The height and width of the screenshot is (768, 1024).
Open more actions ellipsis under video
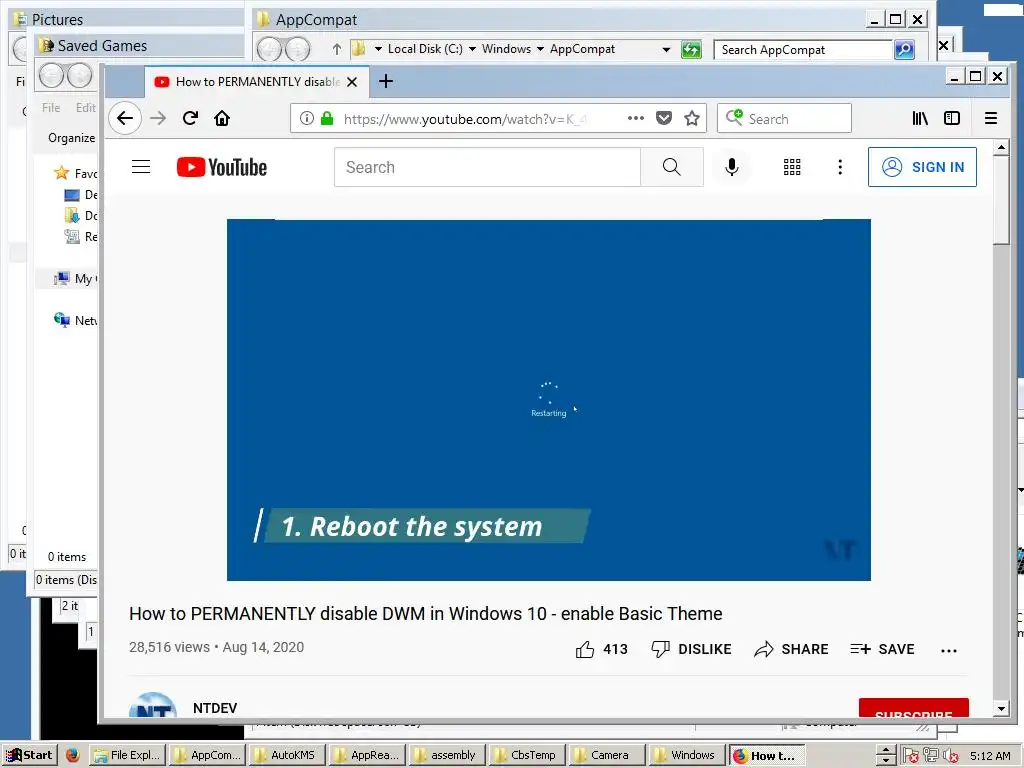coord(949,650)
